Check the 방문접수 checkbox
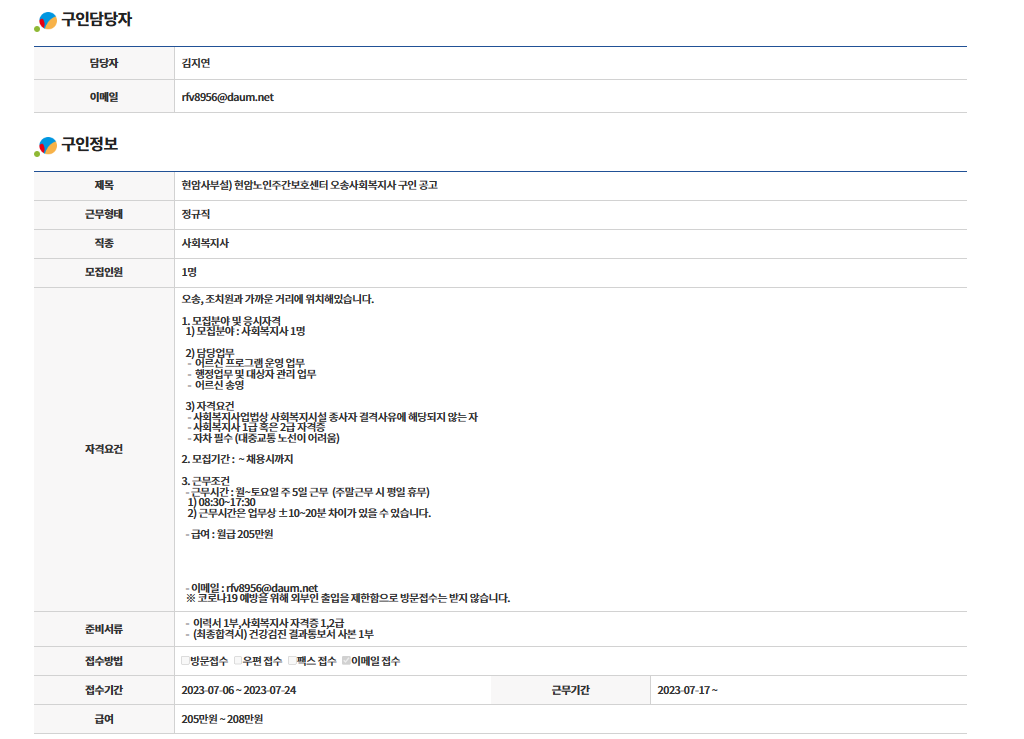This screenshot has height=739, width=1024. coord(186,661)
